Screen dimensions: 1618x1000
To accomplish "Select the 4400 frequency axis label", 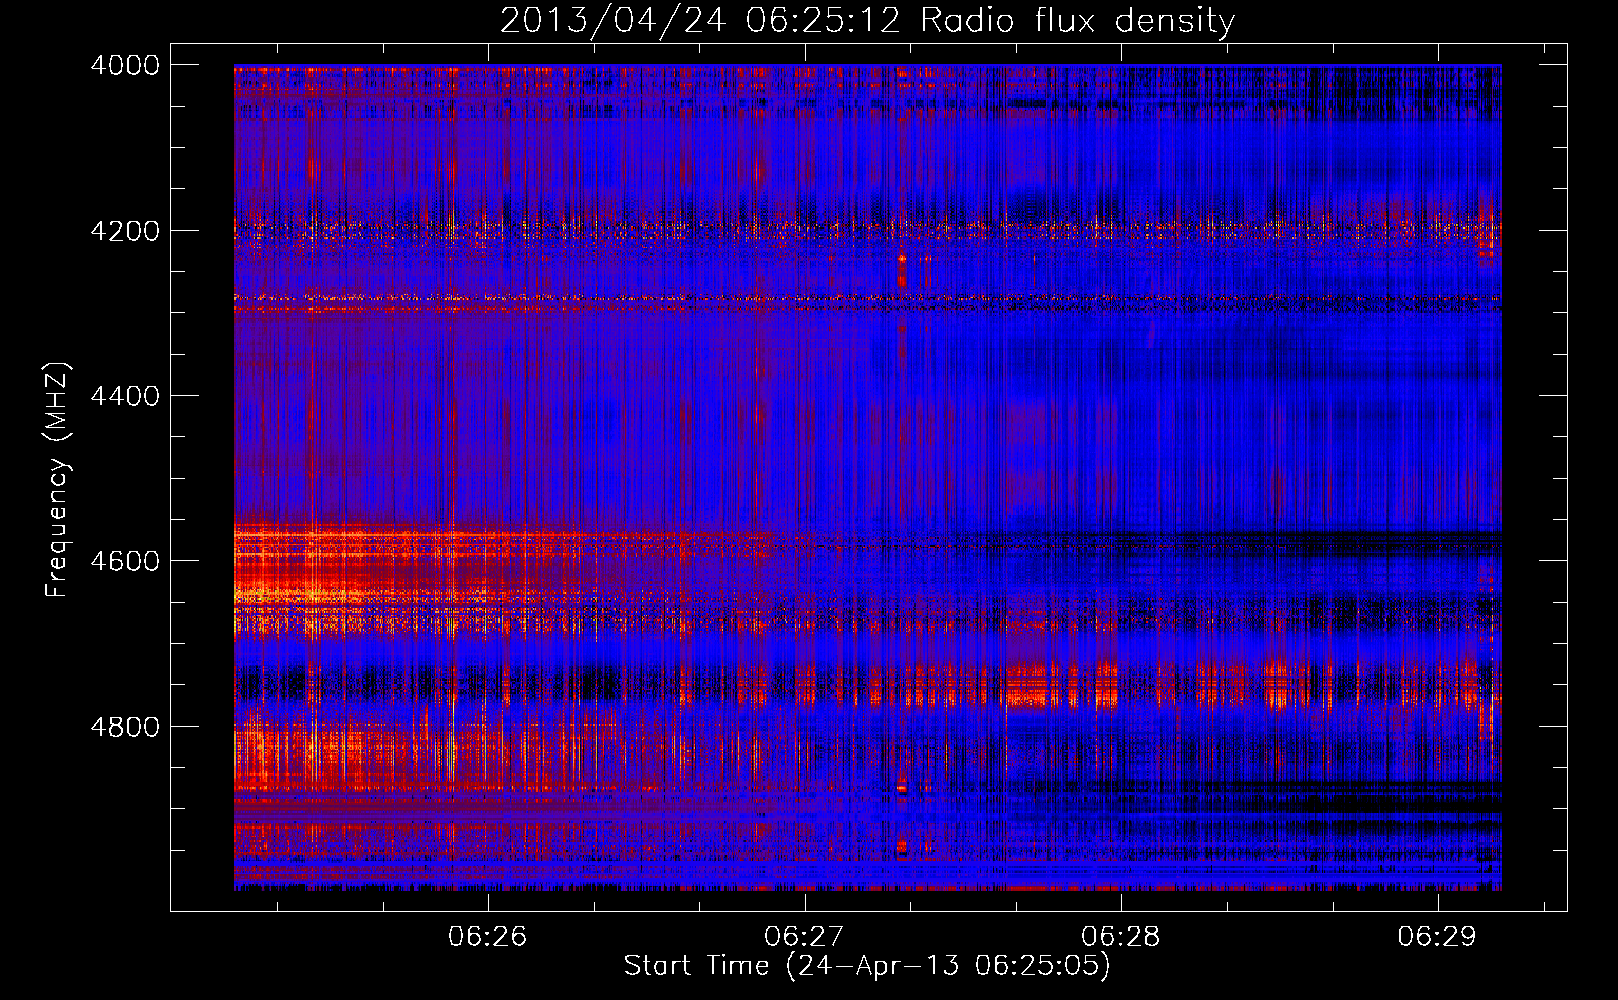I will tap(125, 396).
